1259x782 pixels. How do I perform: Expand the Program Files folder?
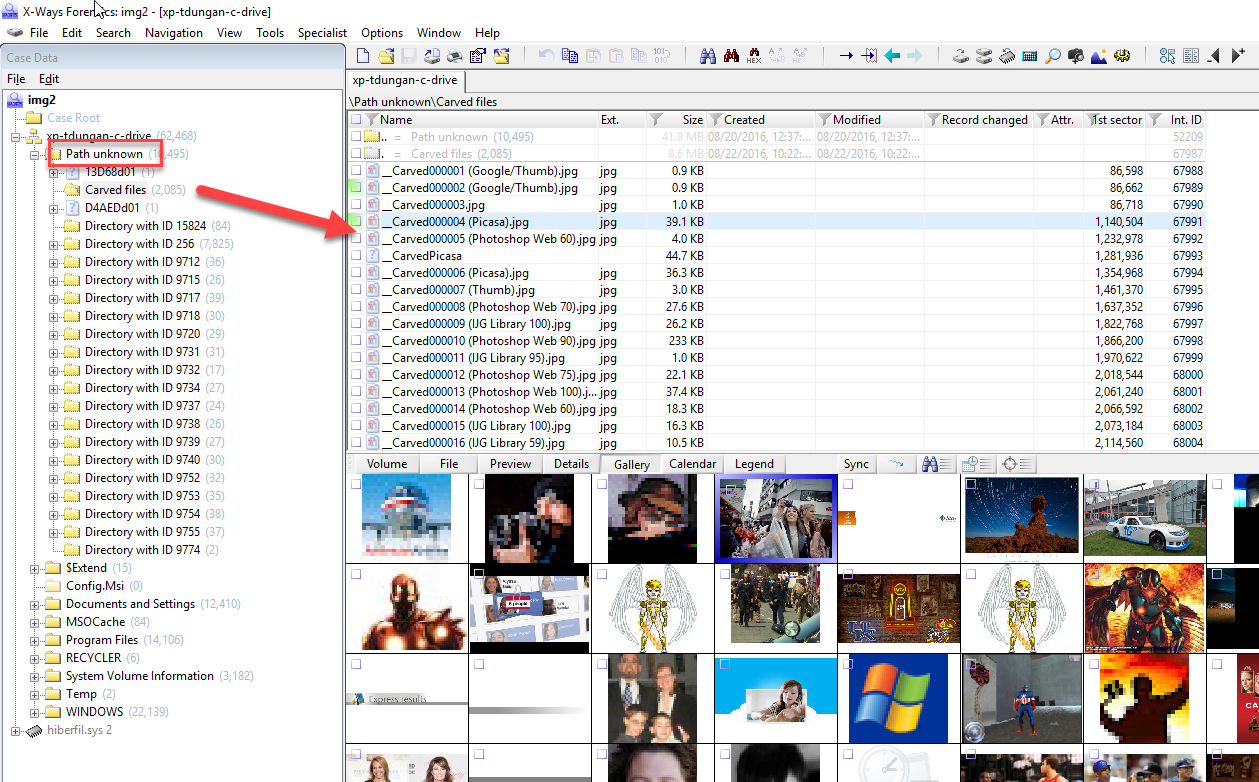pyautogui.click(x=35, y=640)
